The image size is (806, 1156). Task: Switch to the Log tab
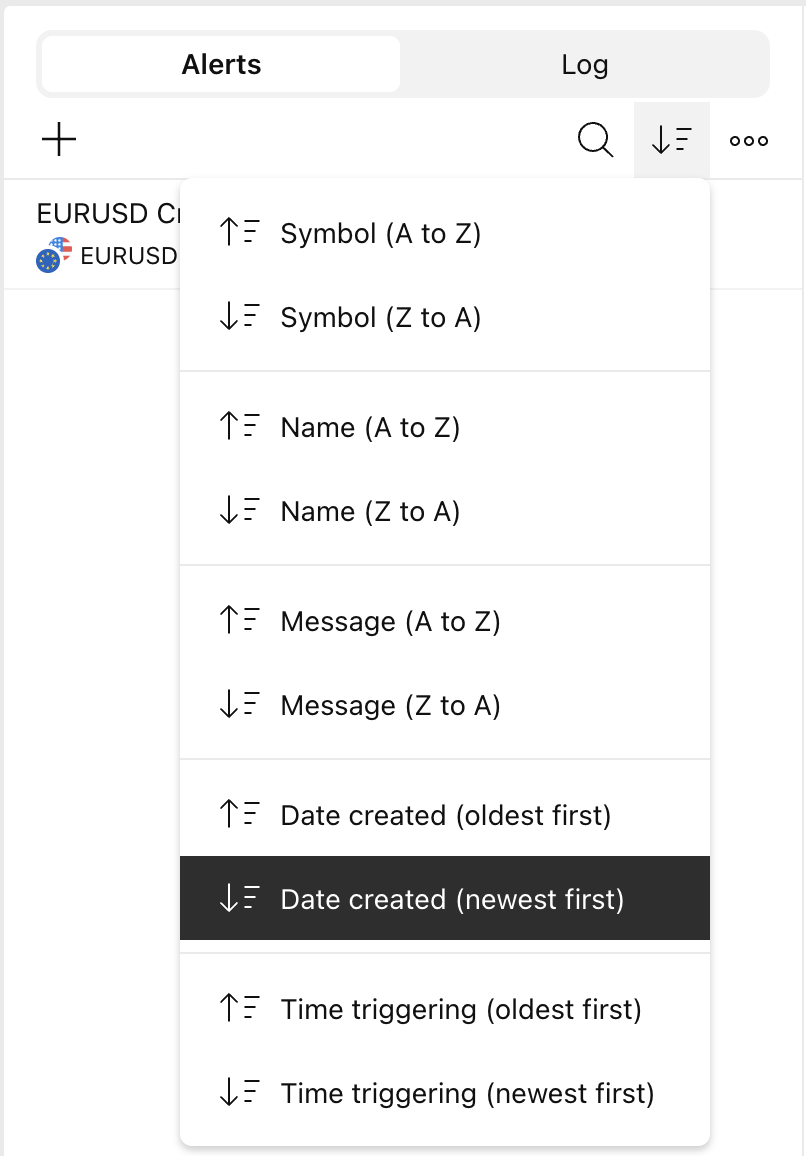tap(585, 65)
